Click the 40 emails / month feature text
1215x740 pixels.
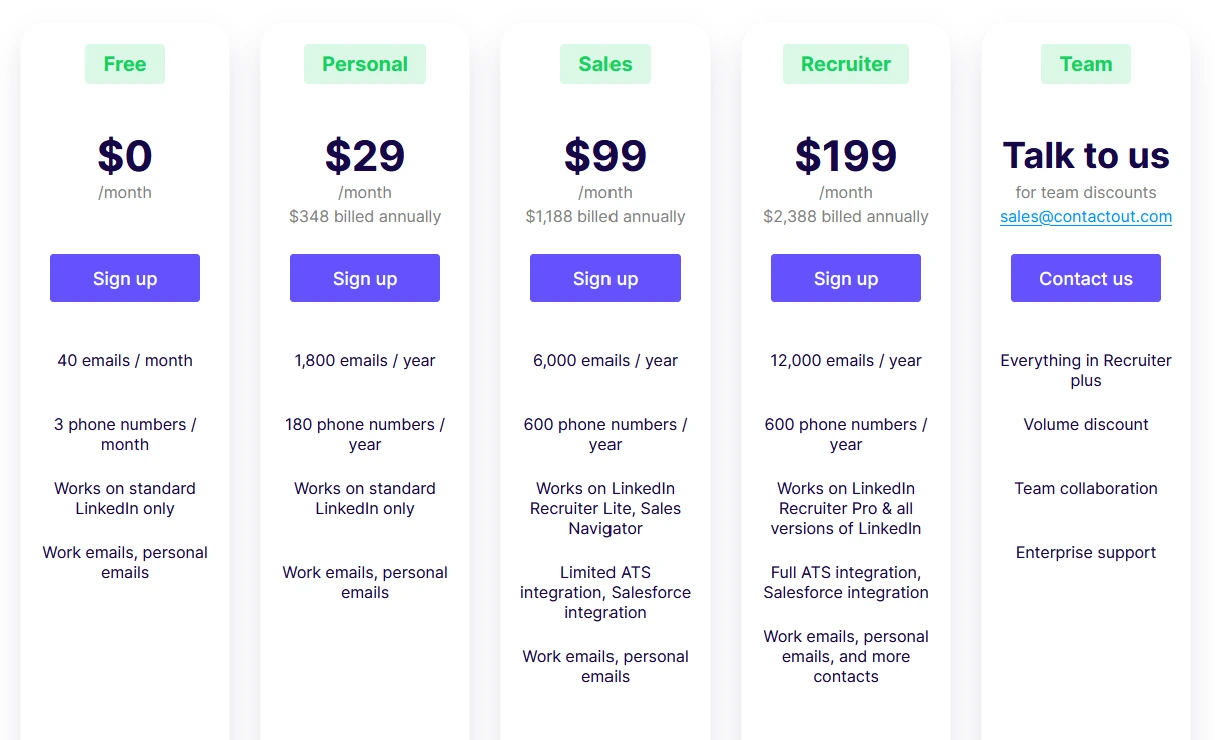[125, 361]
